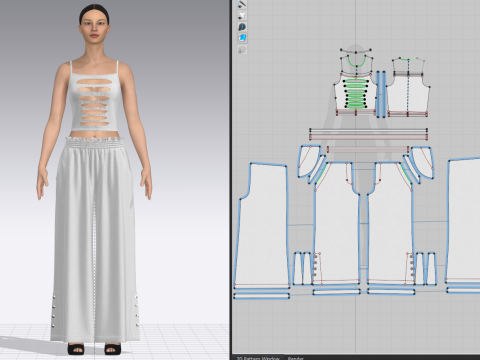Select the small placket pieces left of the center panel
The height and width of the screenshot is (360, 480).
point(302,268)
